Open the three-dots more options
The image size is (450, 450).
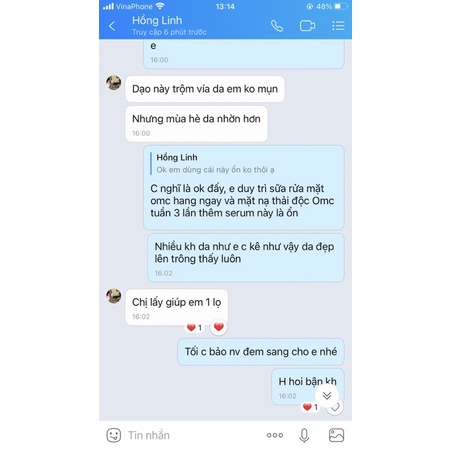pos(275,435)
